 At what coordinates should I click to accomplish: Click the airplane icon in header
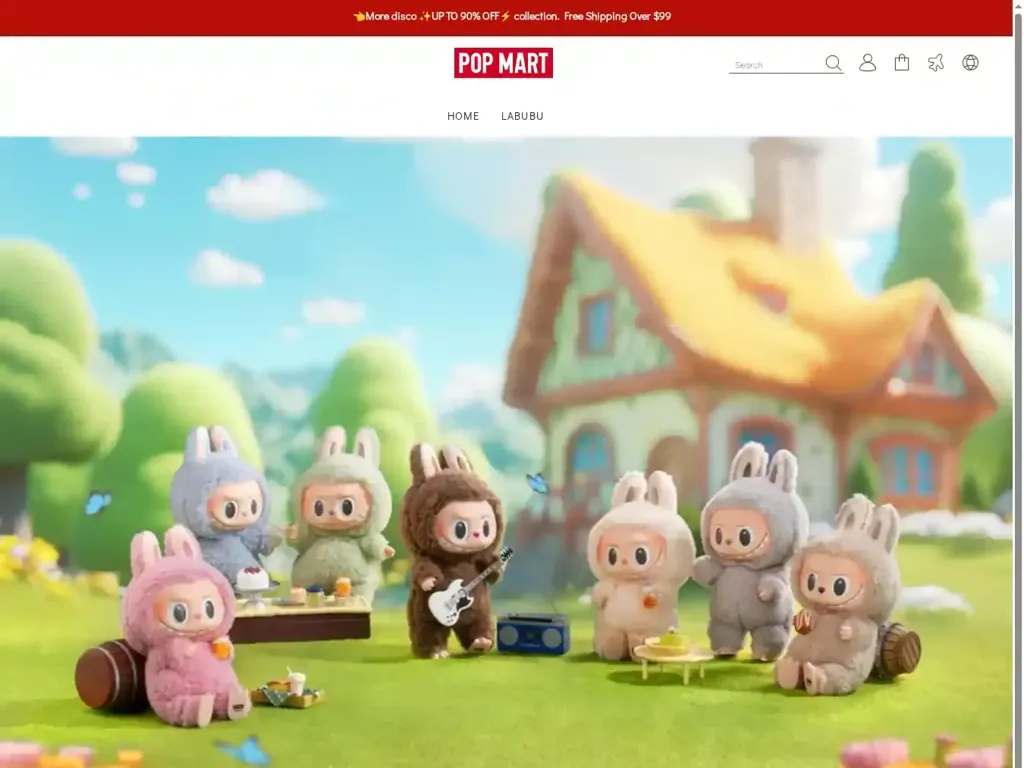point(936,63)
